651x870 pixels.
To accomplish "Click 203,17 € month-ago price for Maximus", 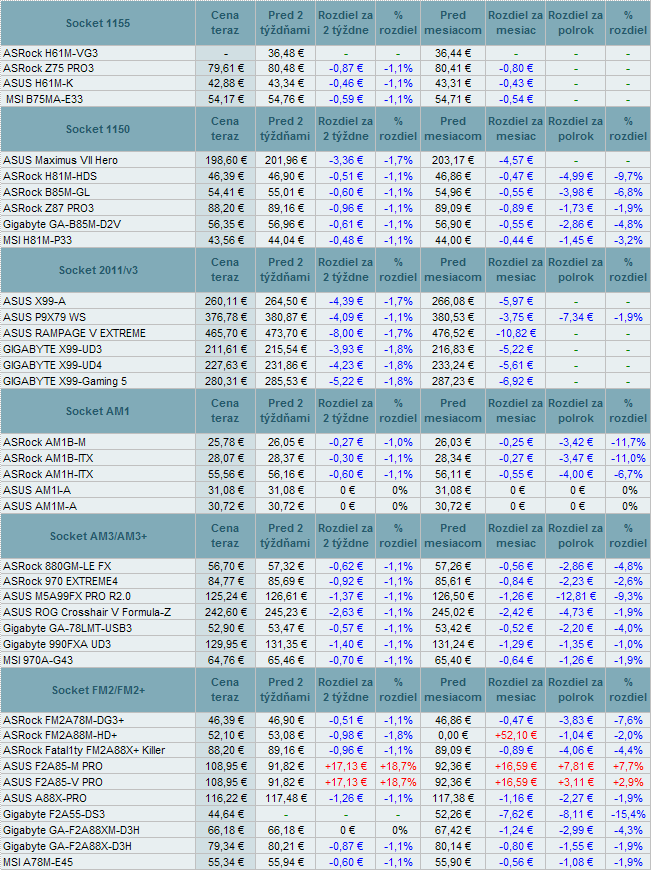I will (x=452, y=160).
